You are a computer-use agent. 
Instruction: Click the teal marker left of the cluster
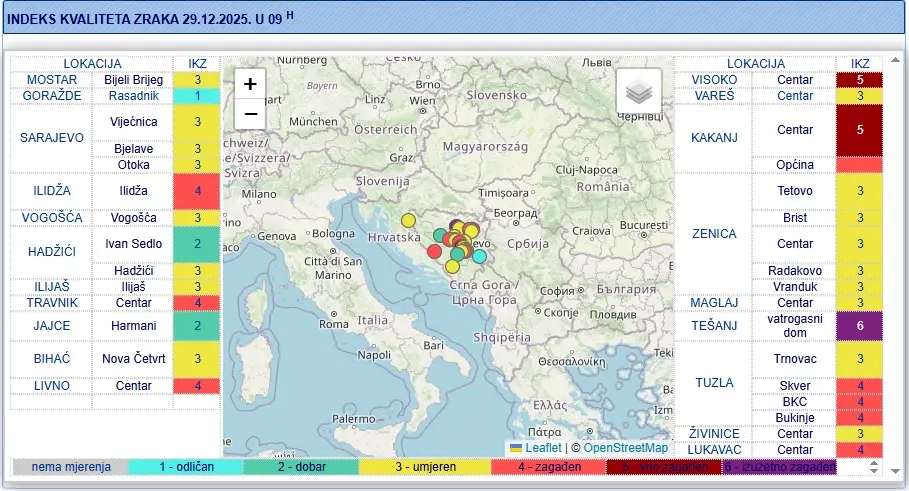[440, 236]
